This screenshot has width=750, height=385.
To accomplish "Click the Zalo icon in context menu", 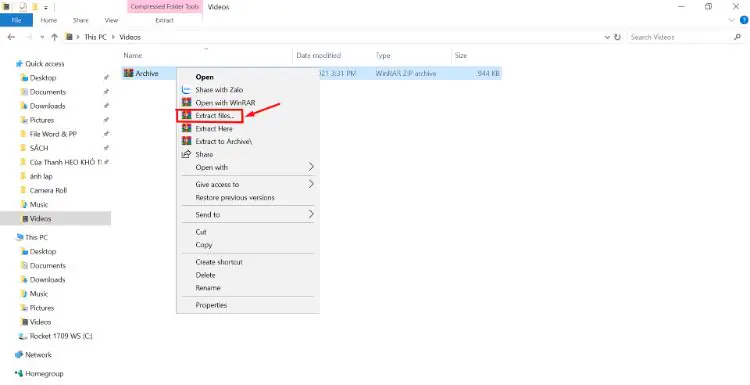I will coord(186,89).
